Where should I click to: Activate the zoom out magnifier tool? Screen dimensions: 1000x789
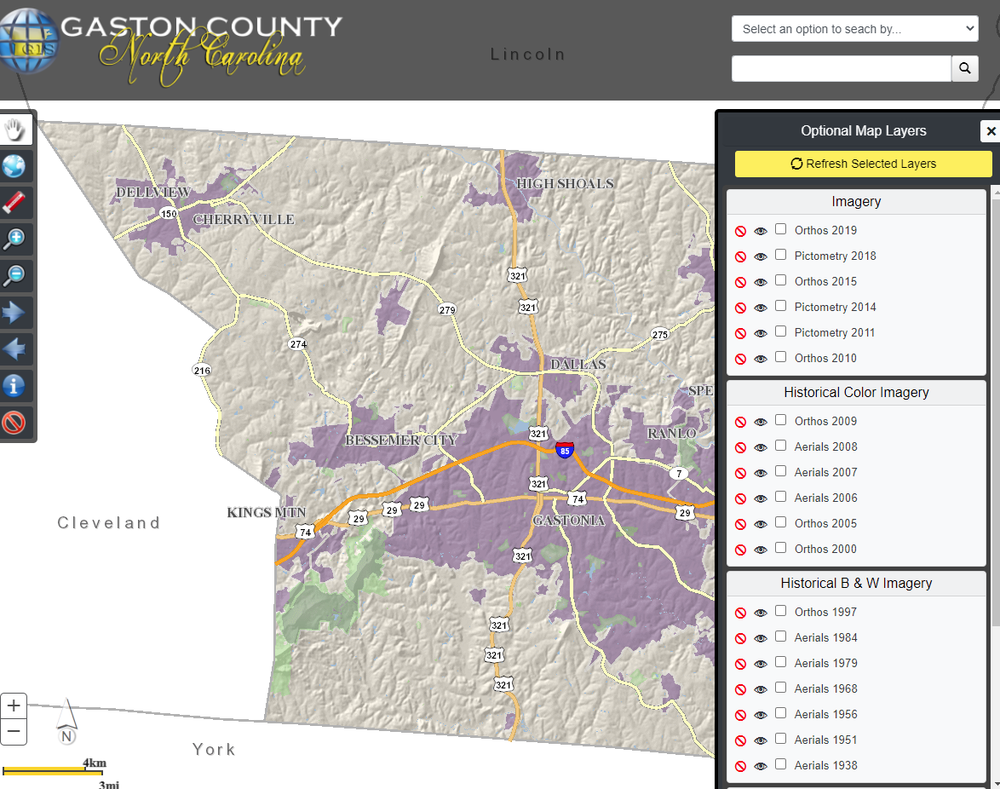click(x=15, y=276)
